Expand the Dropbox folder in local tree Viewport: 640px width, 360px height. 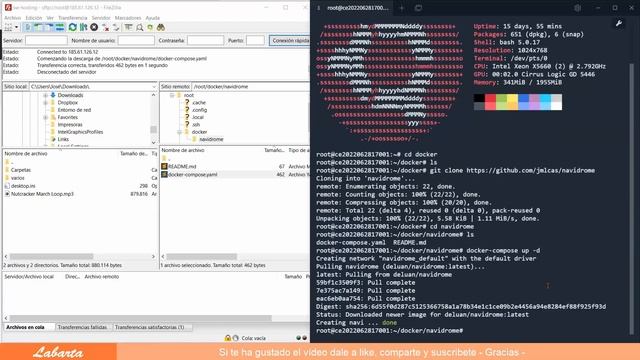46,102
